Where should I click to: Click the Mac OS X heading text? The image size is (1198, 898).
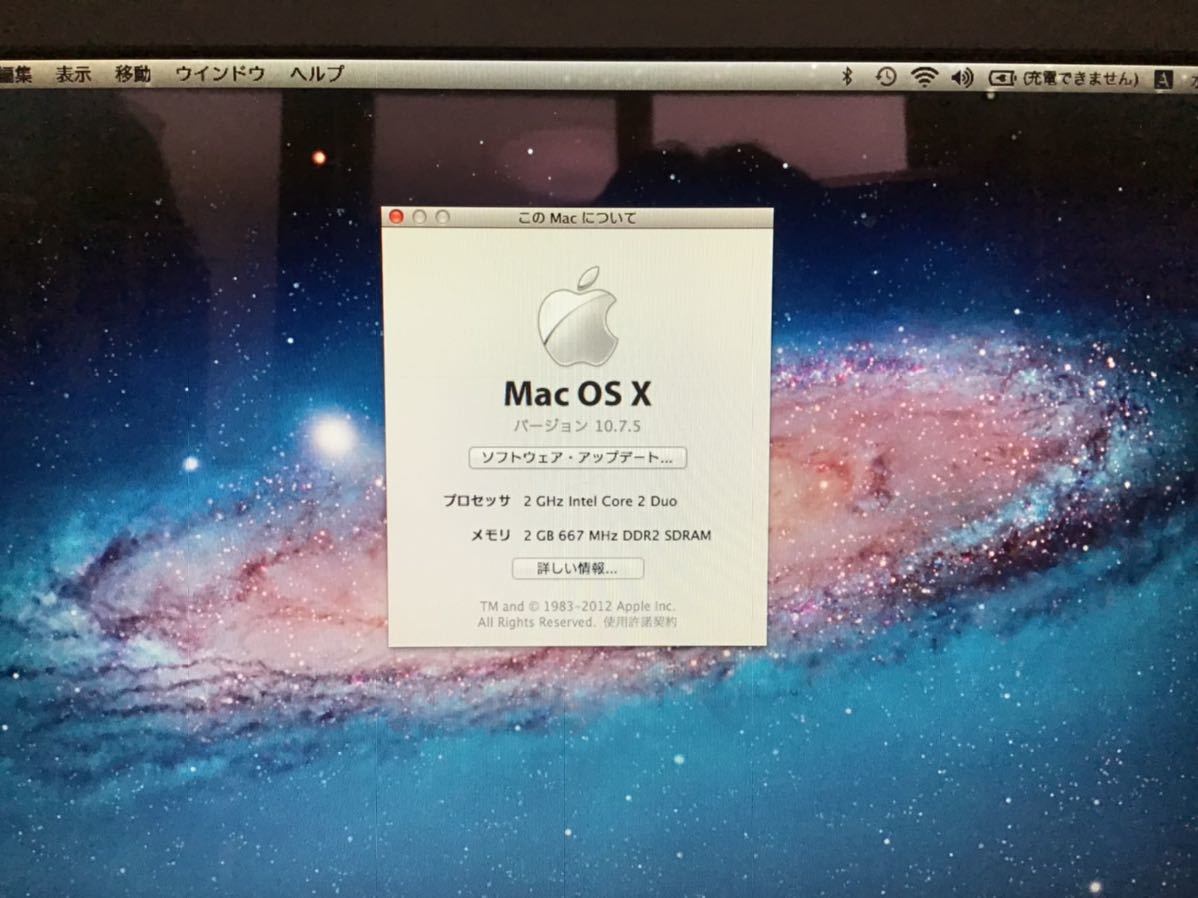(x=578, y=394)
